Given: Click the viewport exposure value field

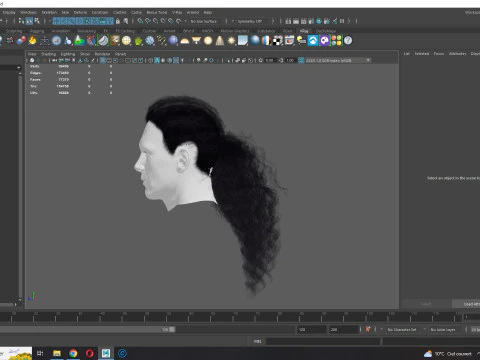Looking at the screenshot, I should coord(270,60).
